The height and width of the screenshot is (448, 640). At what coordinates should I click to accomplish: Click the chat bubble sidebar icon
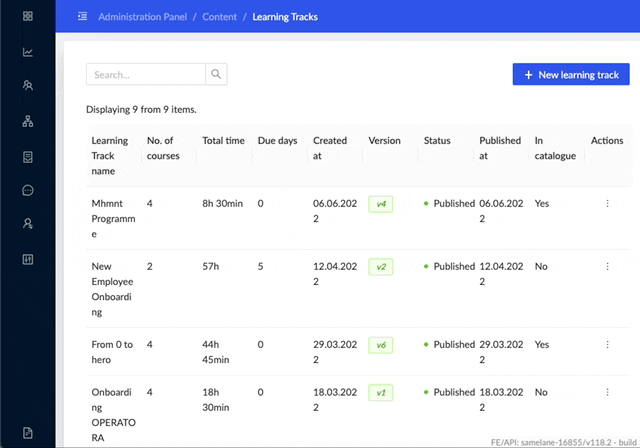(x=28, y=190)
